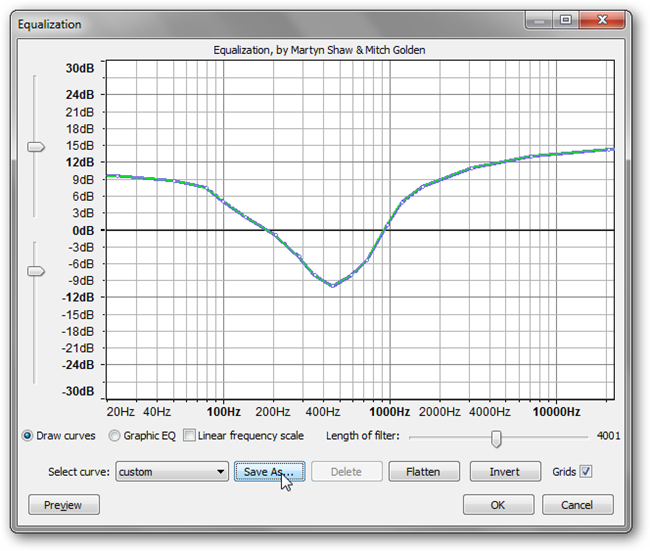
Task: Click the 4000Hz frequency label
Action: tap(490, 412)
